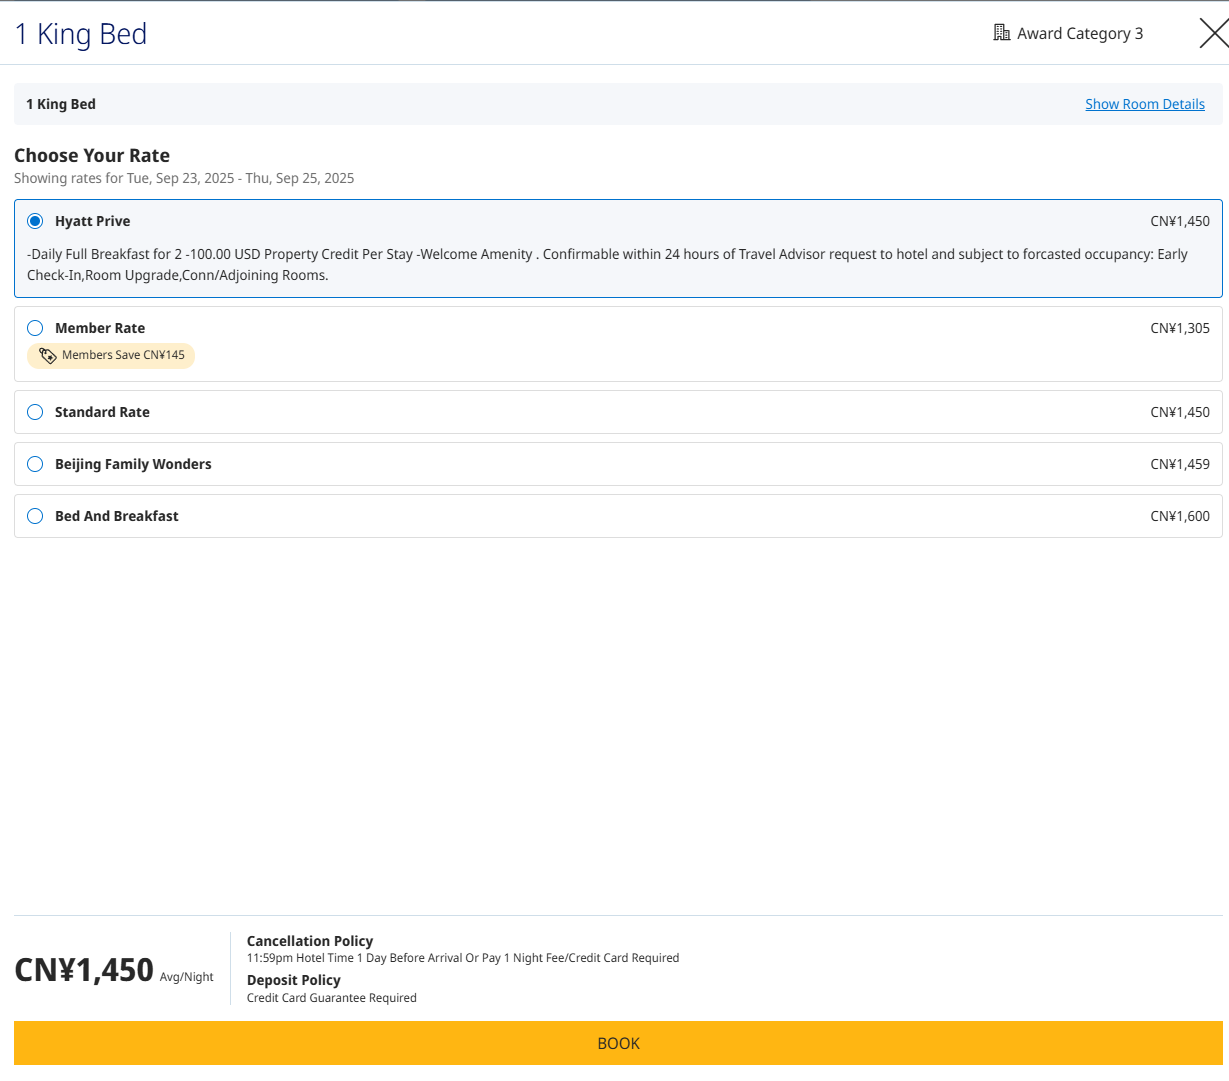Click the Members Save CN¥145 badge

coord(111,355)
